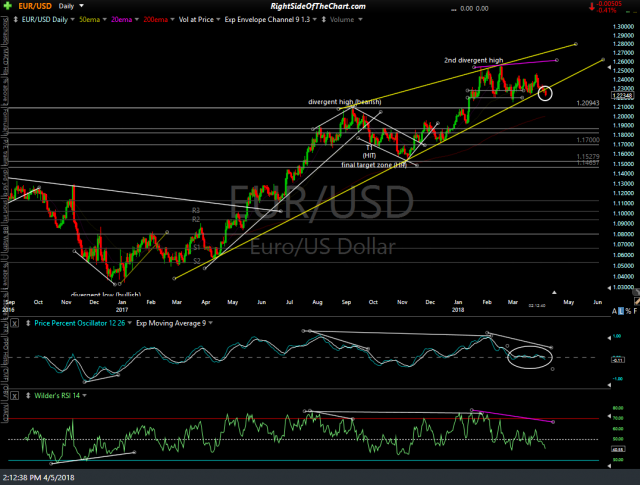
Task: Click the R2 resistance label
Action: pos(196,220)
